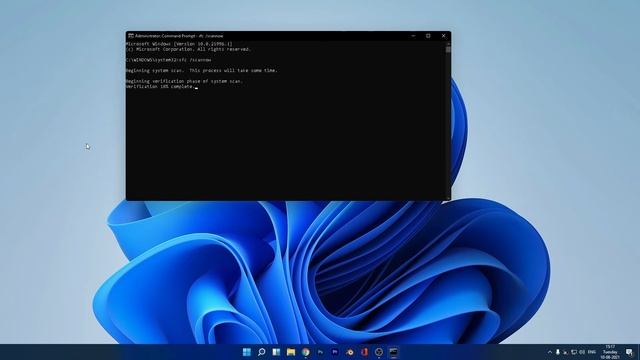
Task: Open the volume tray icon
Action: [x=582, y=352]
